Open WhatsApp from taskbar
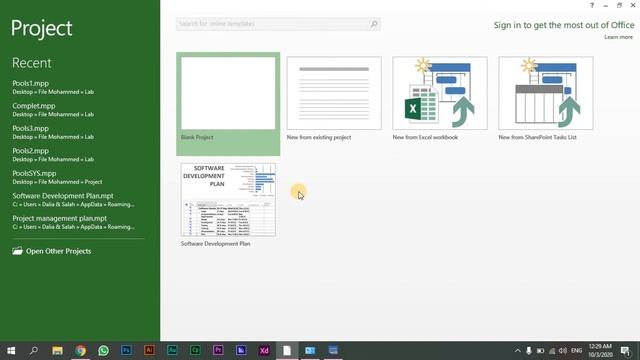The height and width of the screenshot is (360, 640). 103,351
